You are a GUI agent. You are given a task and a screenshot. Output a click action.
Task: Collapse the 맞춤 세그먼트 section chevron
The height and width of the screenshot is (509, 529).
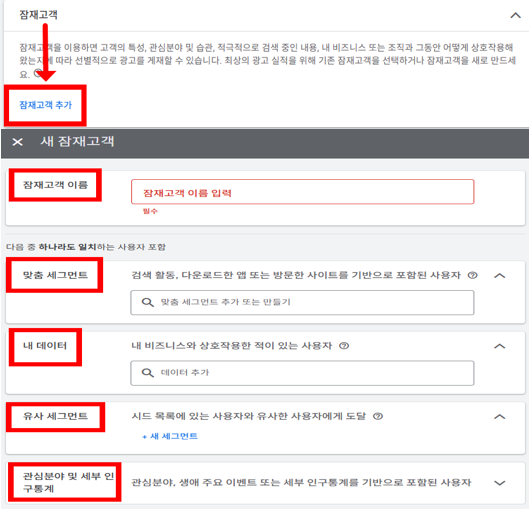pos(500,276)
